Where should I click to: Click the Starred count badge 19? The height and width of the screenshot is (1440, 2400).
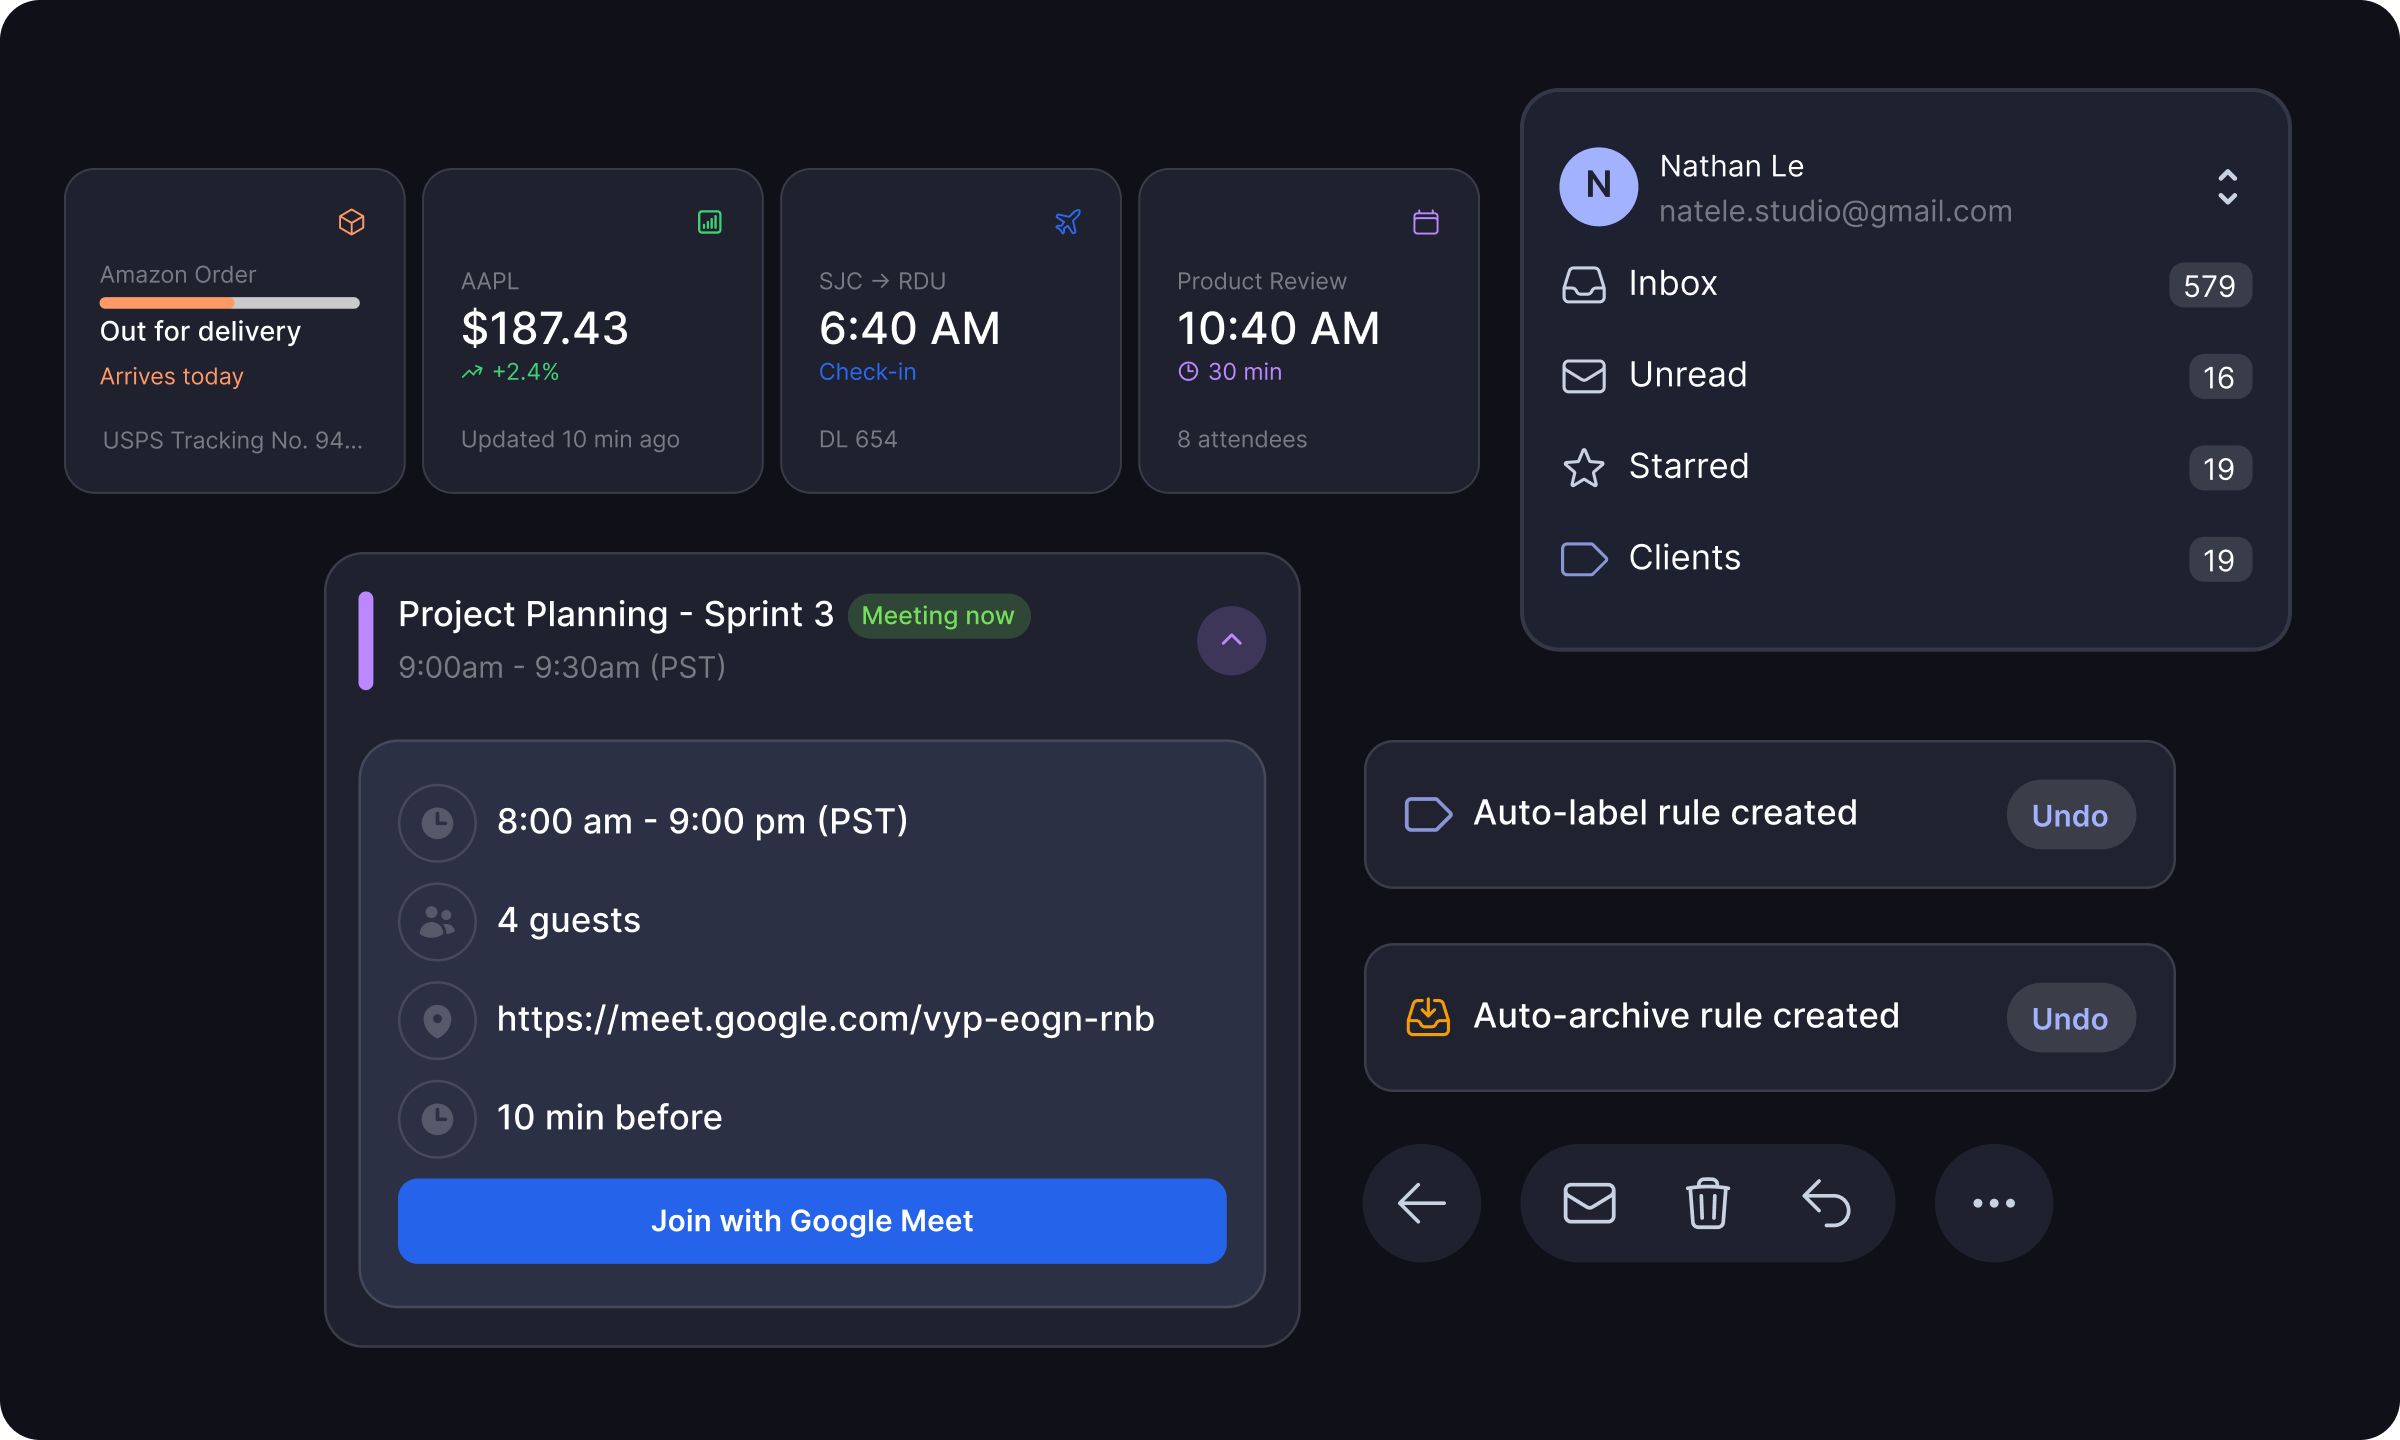coord(2219,469)
